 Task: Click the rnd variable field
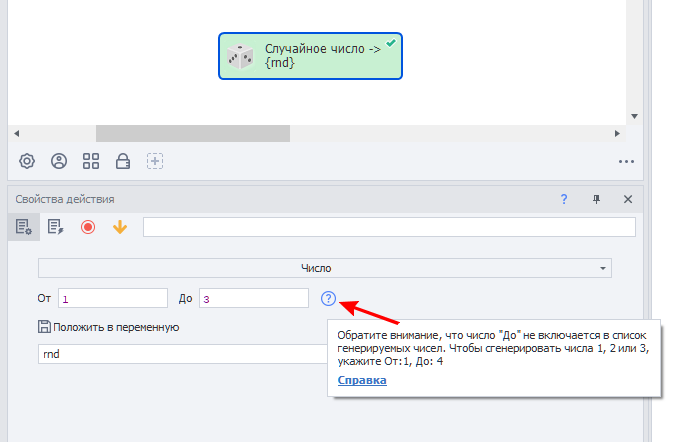click(182, 354)
